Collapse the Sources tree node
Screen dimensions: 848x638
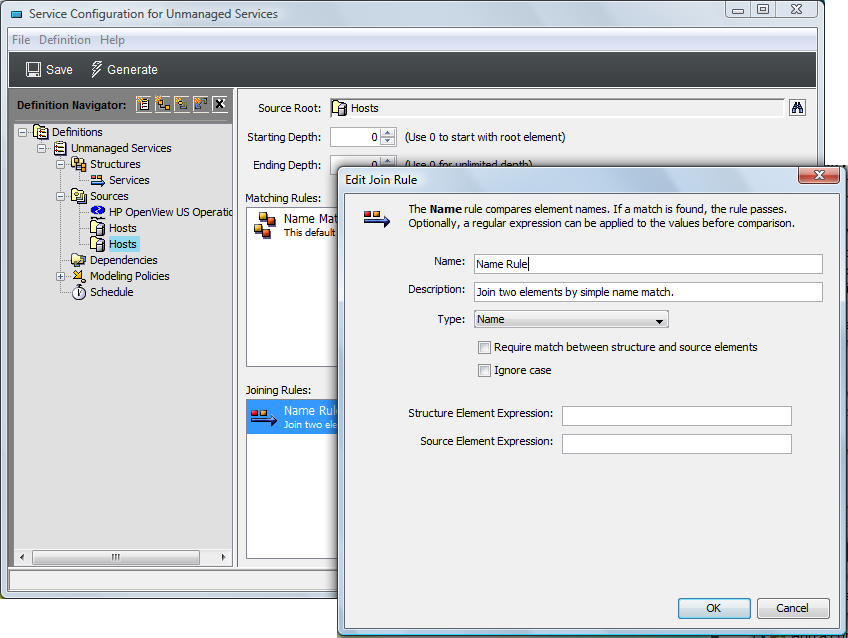coord(60,196)
